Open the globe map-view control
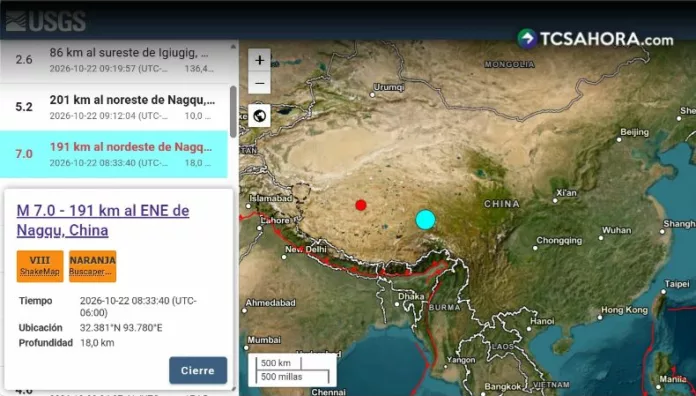This screenshot has width=696, height=396. pyautogui.click(x=259, y=116)
